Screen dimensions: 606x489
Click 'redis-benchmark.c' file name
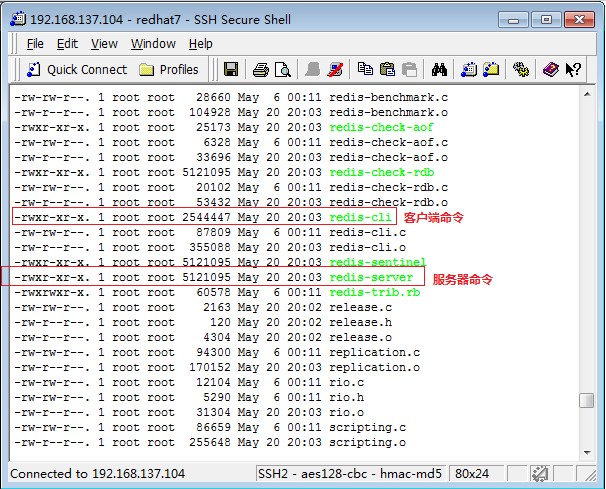click(388, 97)
